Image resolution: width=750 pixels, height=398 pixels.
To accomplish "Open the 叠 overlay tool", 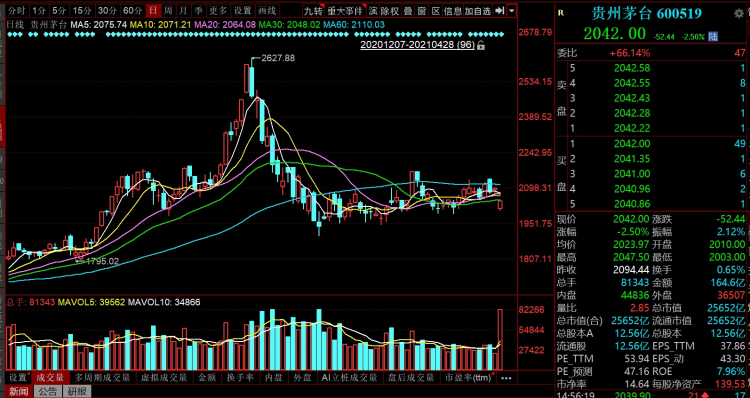I will coord(408,11).
